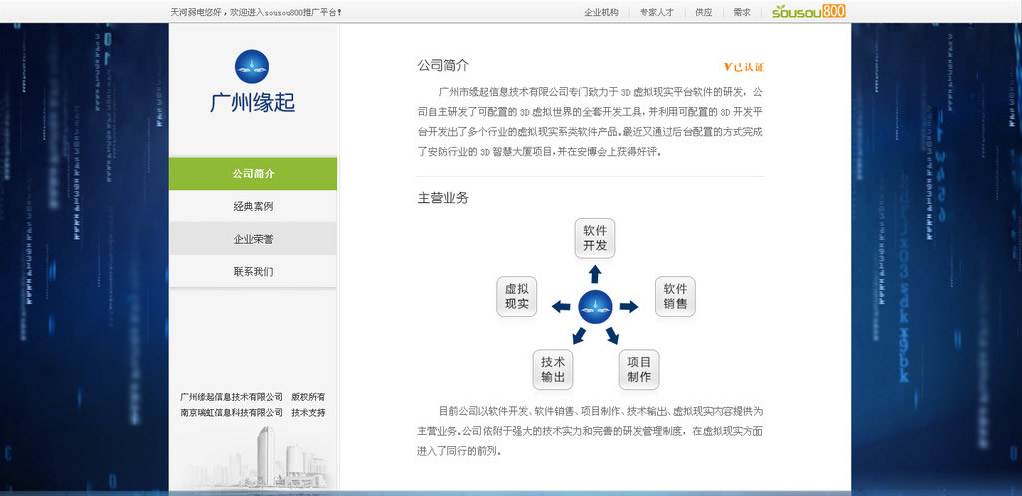This screenshot has width=1022, height=496.
Task: Open 企业机构 in the top navigation
Action: click(x=601, y=12)
